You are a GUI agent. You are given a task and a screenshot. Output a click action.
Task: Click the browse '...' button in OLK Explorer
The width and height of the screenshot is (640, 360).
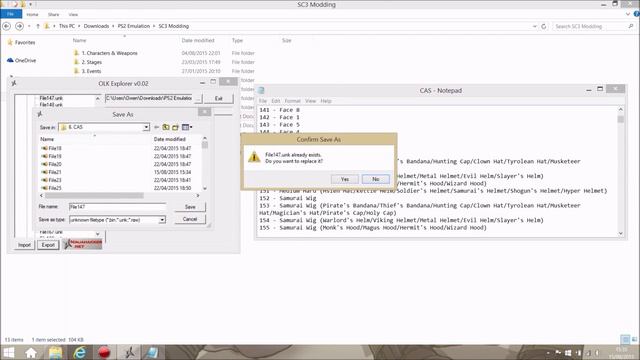pos(198,98)
